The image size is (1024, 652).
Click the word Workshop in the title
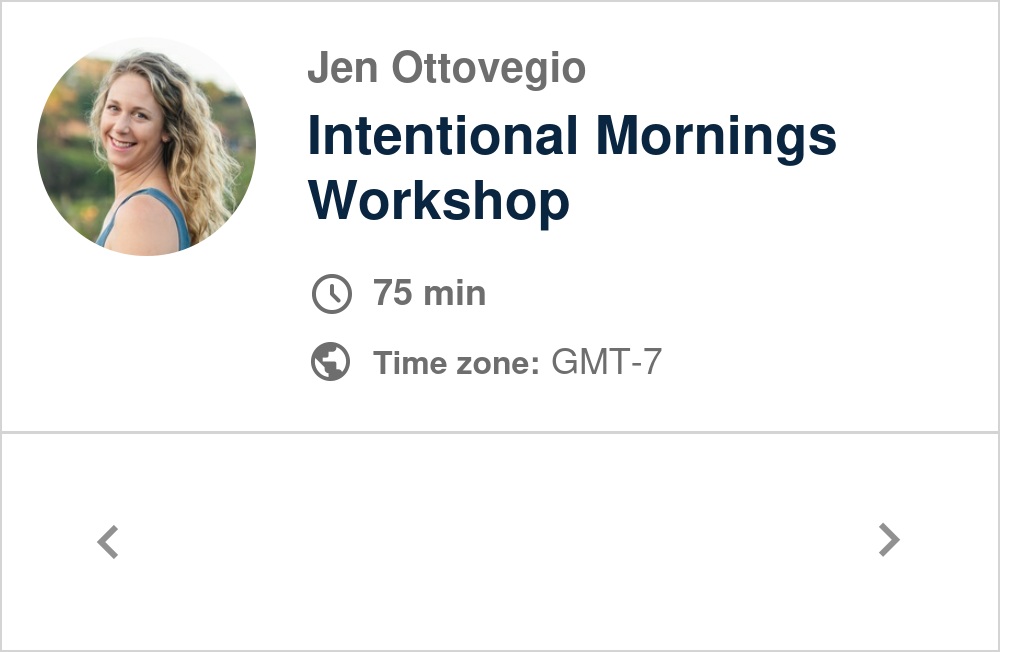pyautogui.click(x=439, y=200)
